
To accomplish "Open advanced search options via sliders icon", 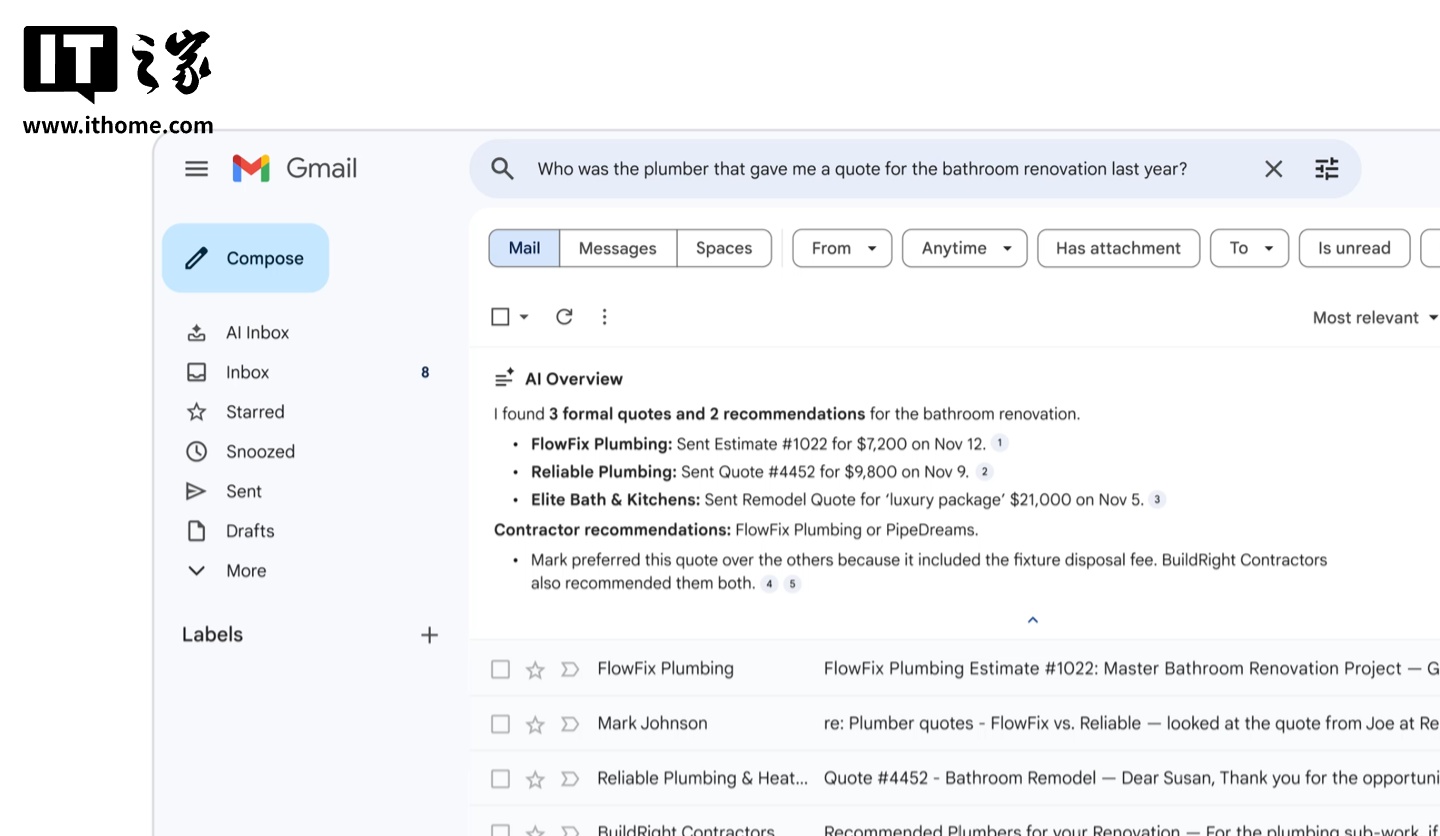I will (x=1327, y=168).
